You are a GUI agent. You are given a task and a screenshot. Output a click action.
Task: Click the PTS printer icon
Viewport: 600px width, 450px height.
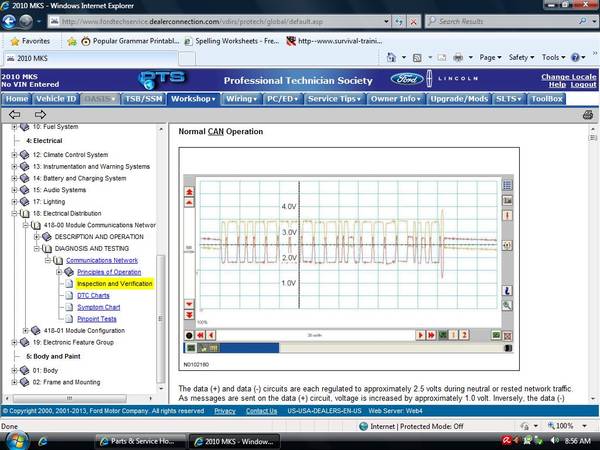(x=588, y=115)
